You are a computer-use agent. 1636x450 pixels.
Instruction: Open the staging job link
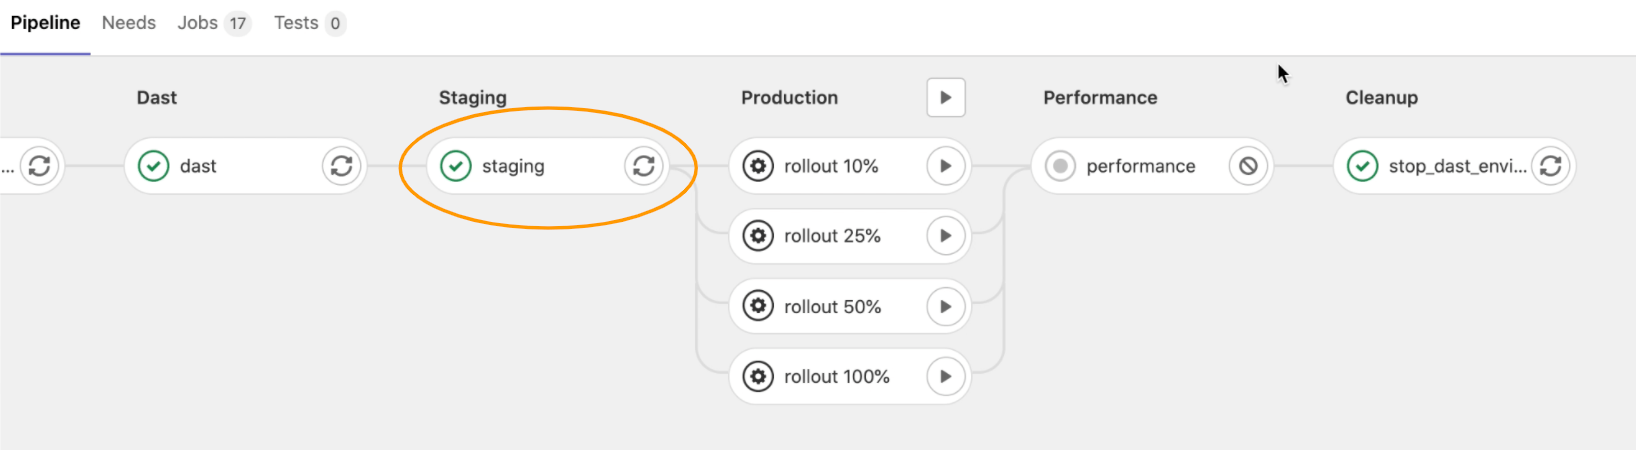coord(513,166)
